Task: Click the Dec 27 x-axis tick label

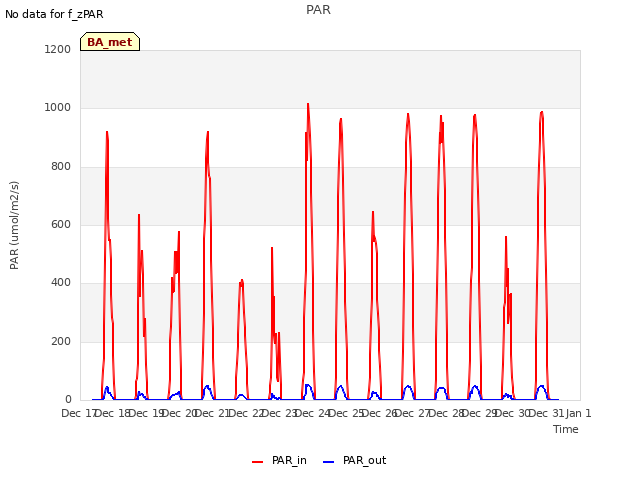Action: [413, 413]
